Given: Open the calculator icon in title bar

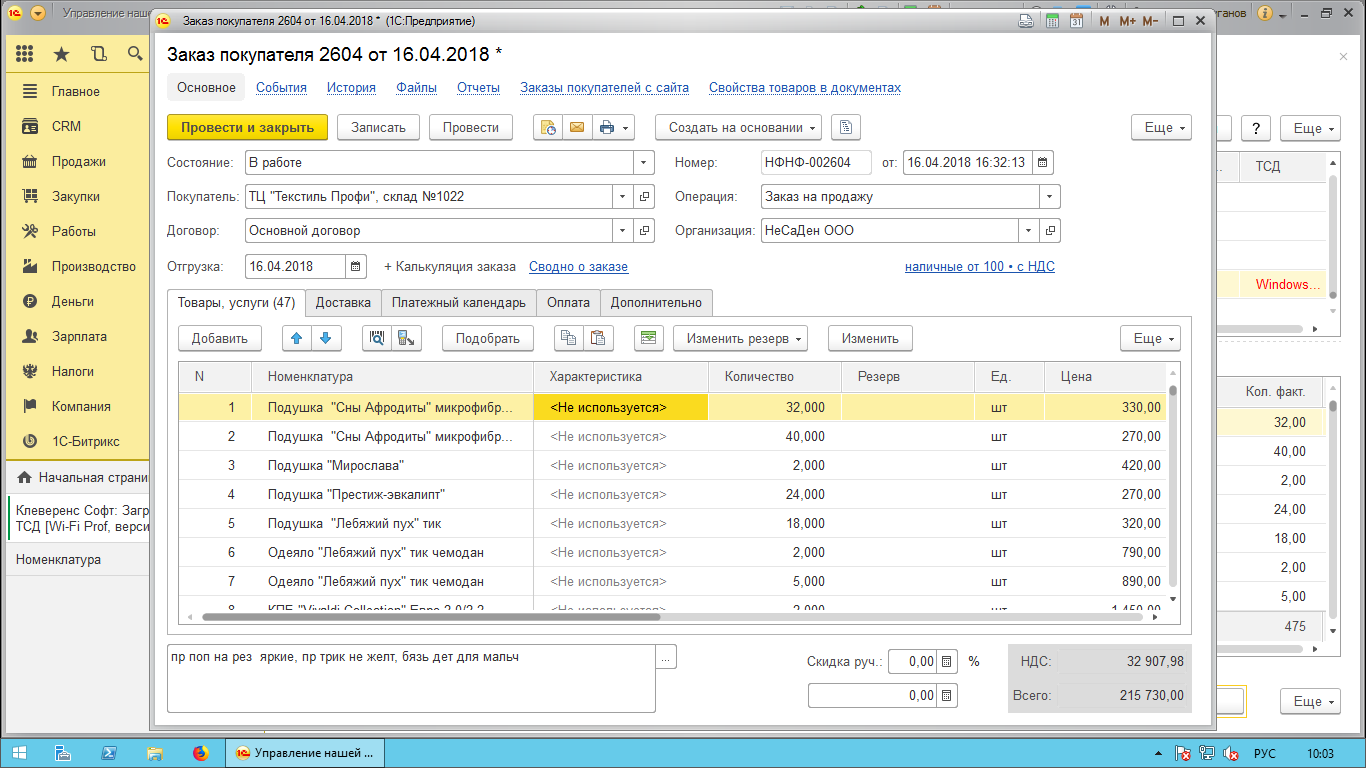Looking at the screenshot, I should tap(1052, 21).
